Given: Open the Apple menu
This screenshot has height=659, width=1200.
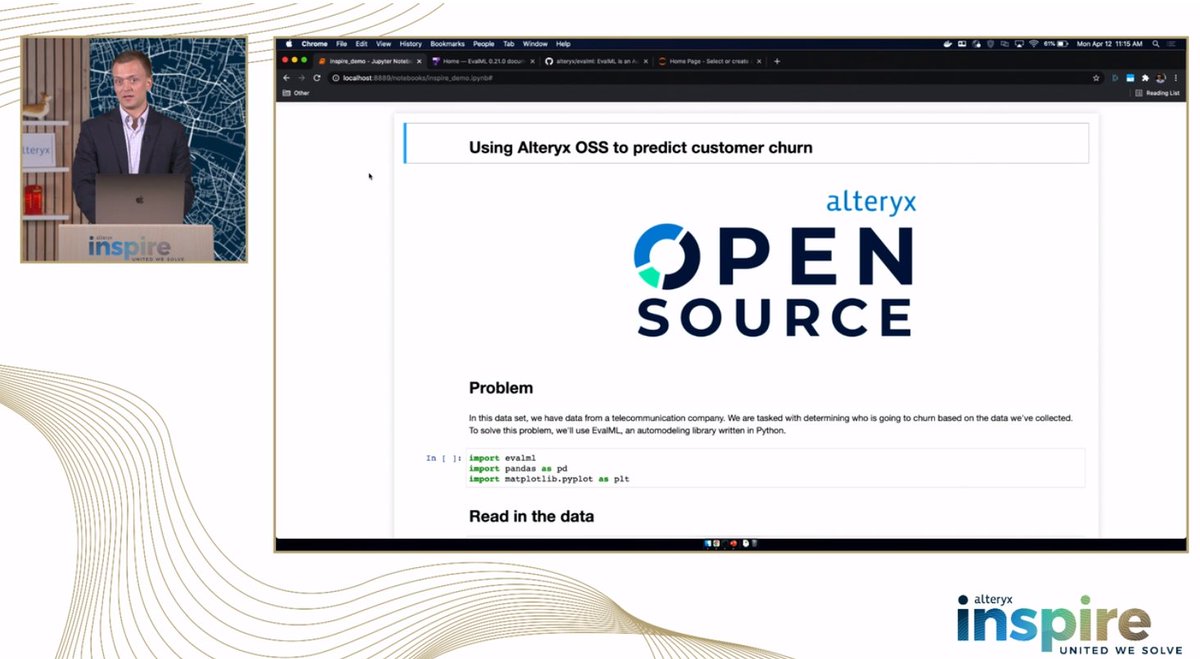Looking at the screenshot, I should [289, 44].
